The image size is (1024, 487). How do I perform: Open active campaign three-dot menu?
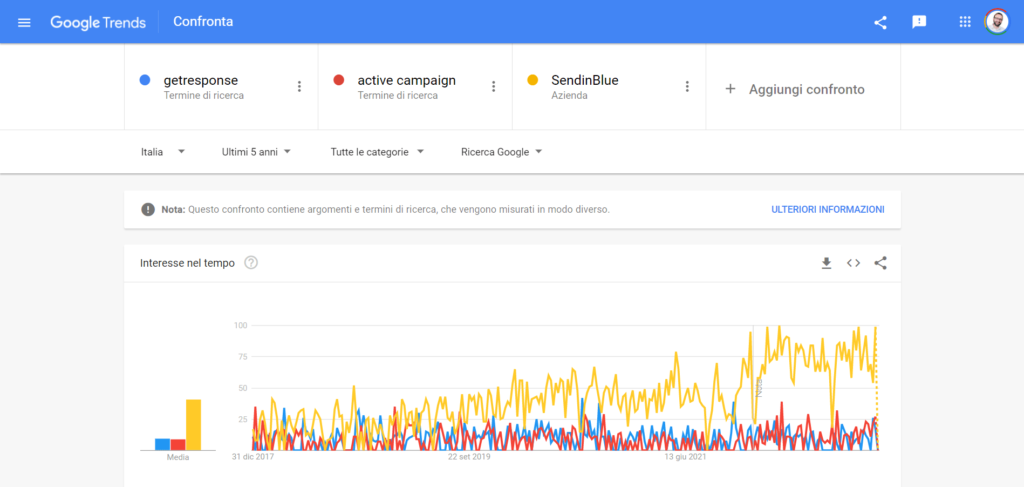(493, 86)
